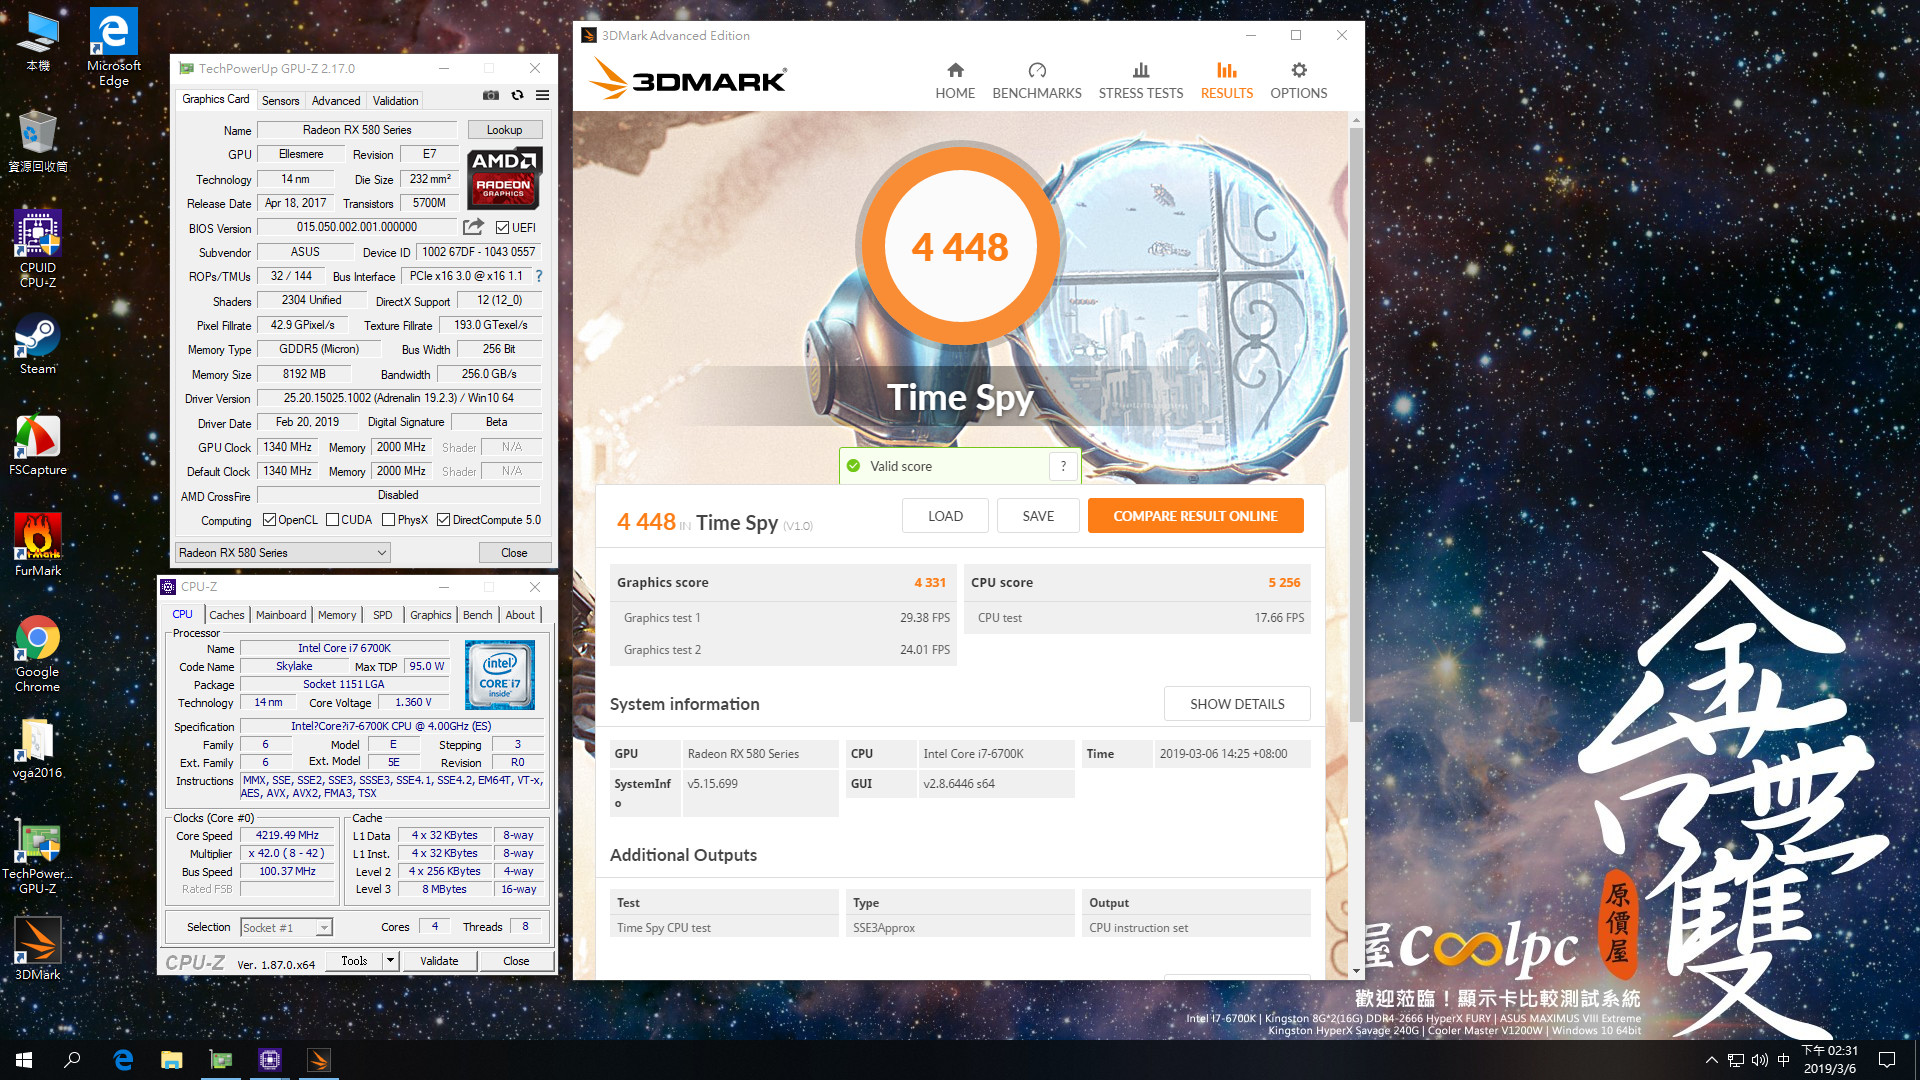Click the valid score help question mark
This screenshot has height=1080, width=1920.
(x=1063, y=466)
